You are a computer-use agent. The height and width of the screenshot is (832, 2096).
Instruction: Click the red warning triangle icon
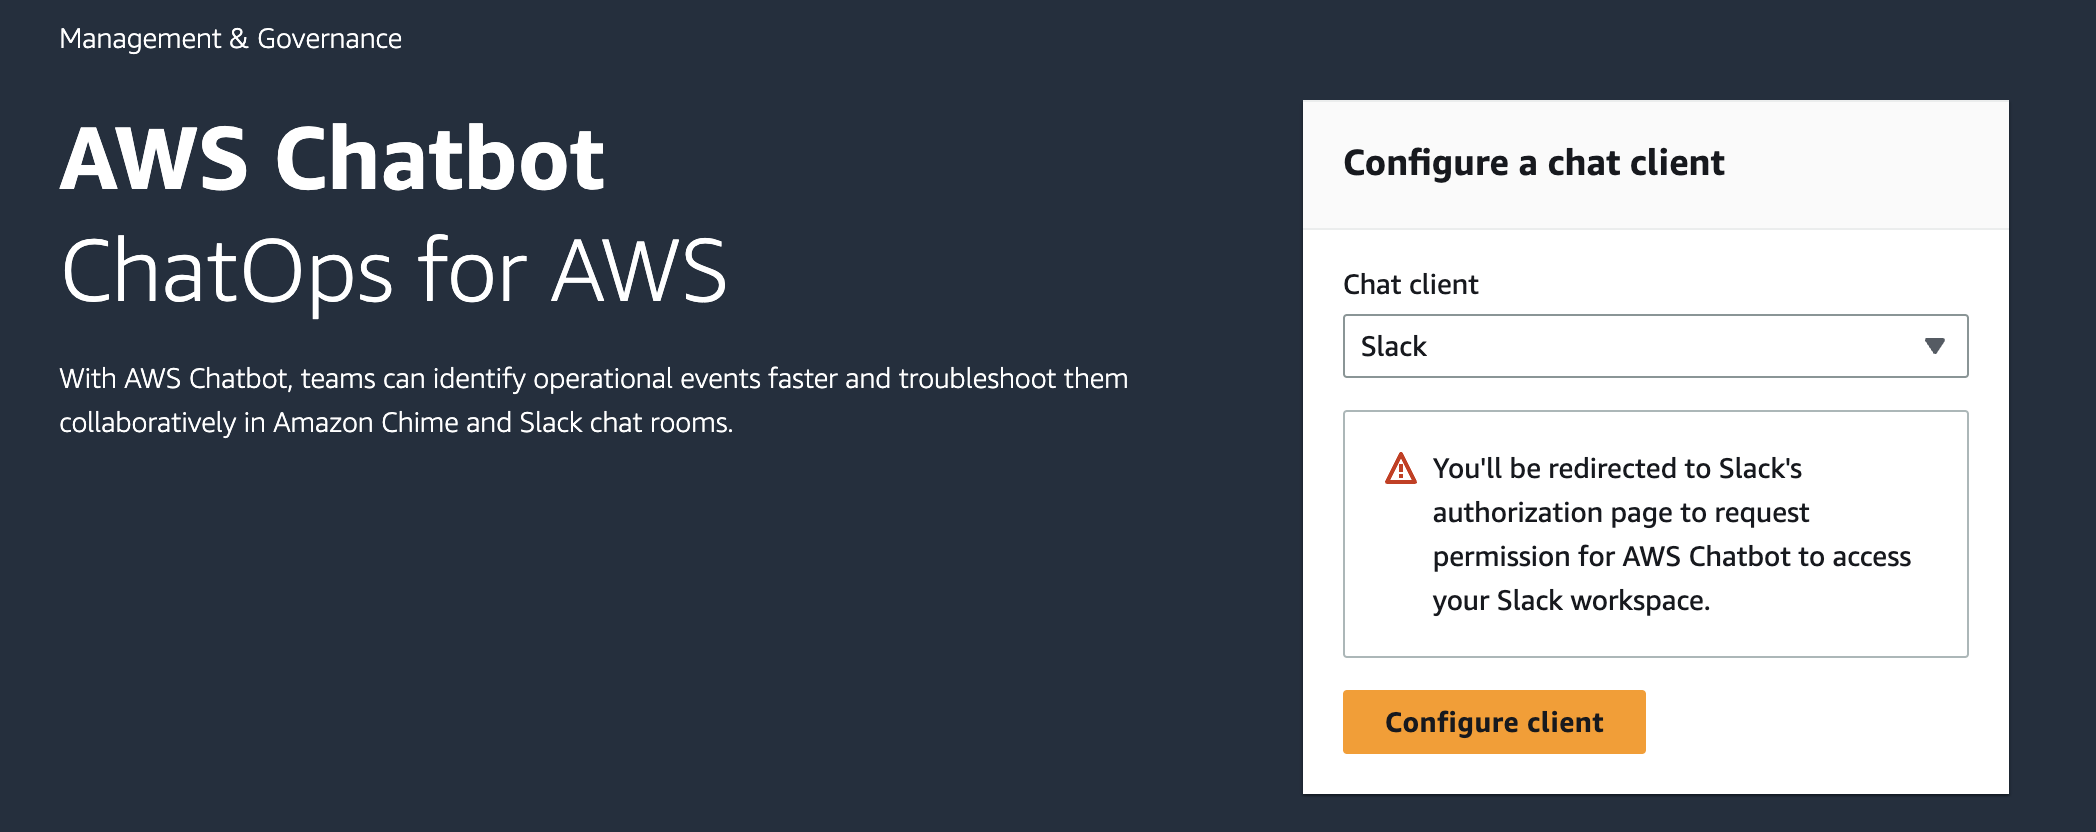click(x=1400, y=469)
